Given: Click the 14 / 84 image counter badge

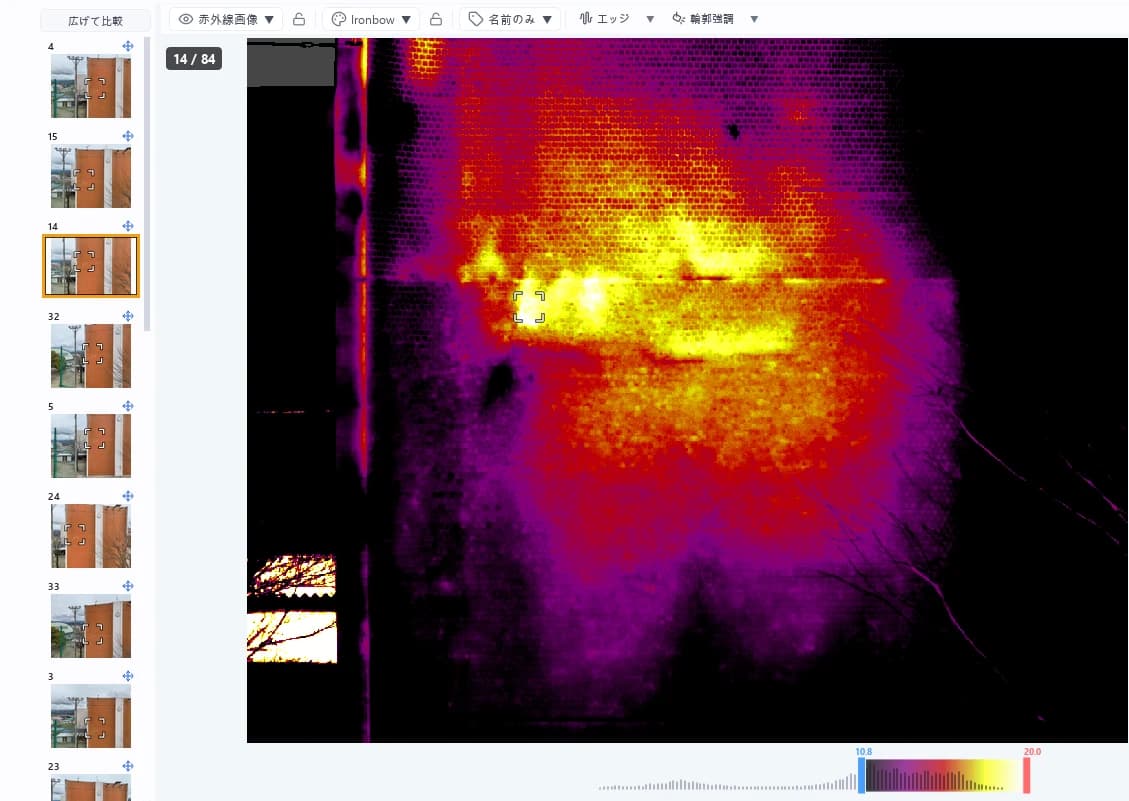Looking at the screenshot, I should click(194, 59).
